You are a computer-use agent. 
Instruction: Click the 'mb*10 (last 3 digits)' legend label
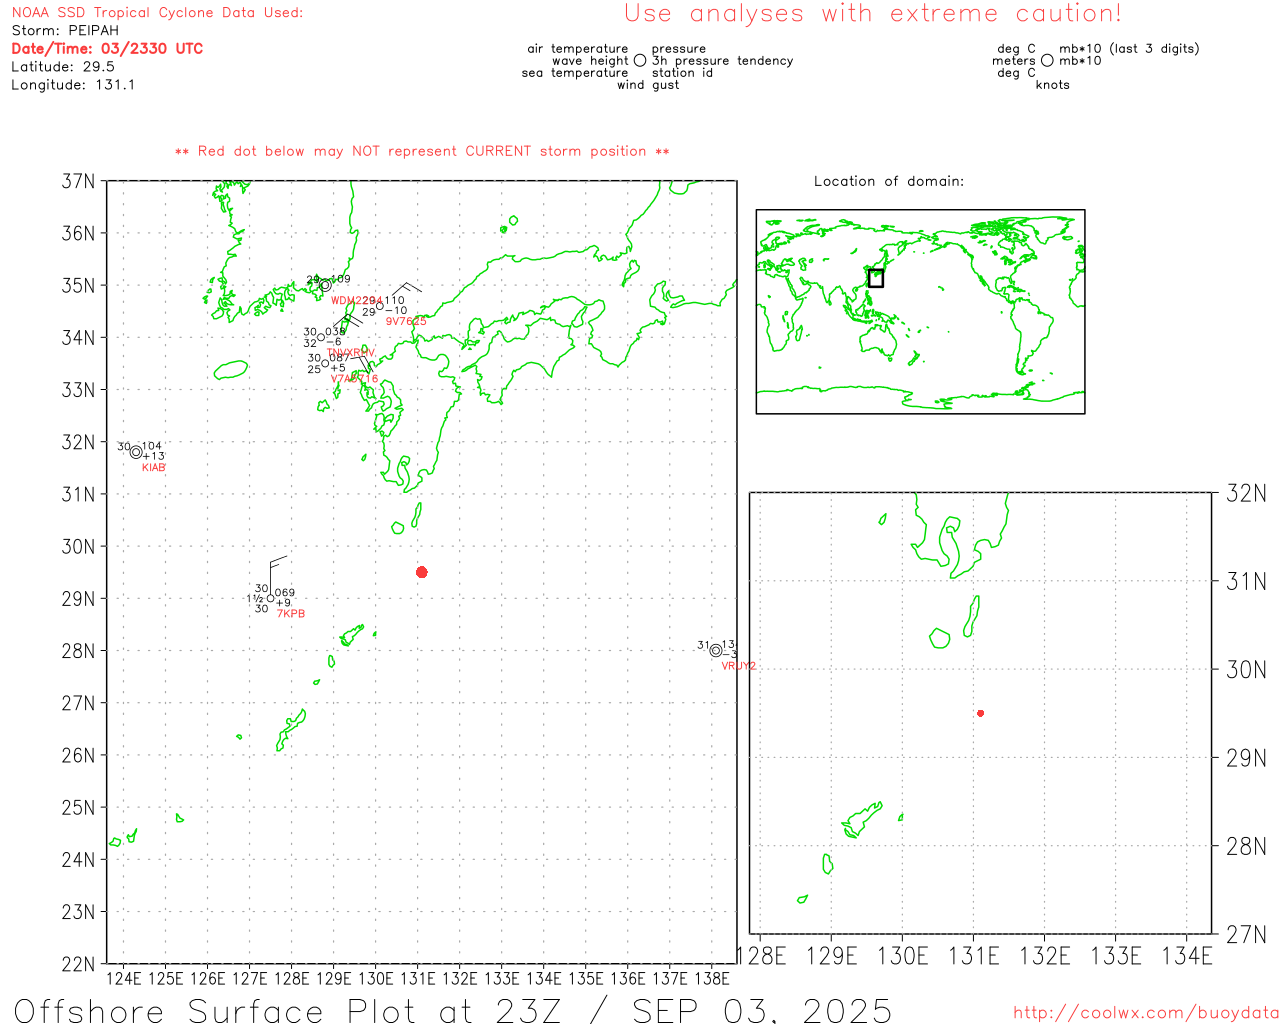[1129, 49]
